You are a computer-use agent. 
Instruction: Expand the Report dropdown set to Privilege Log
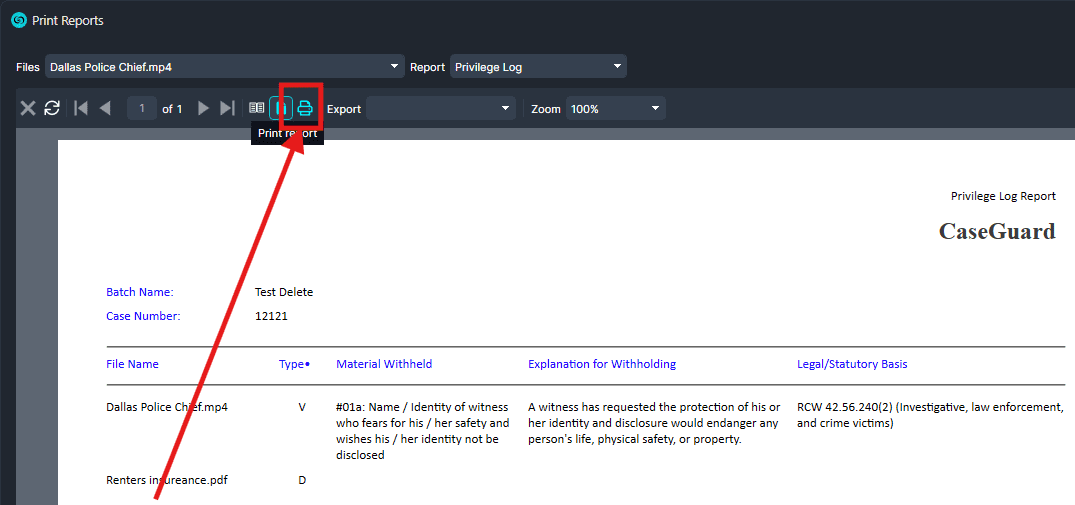click(538, 67)
